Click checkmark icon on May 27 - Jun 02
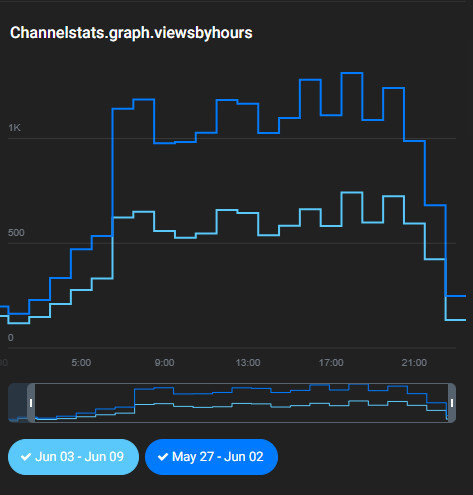 pos(163,457)
